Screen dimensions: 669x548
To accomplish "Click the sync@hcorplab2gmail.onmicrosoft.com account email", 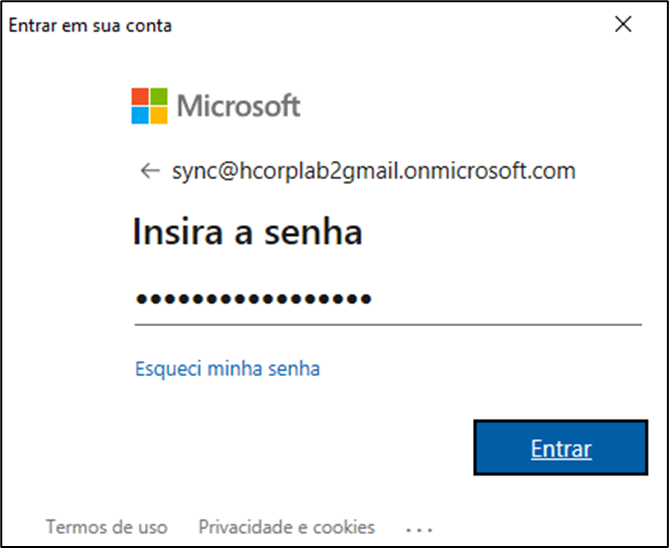I will tap(373, 171).
